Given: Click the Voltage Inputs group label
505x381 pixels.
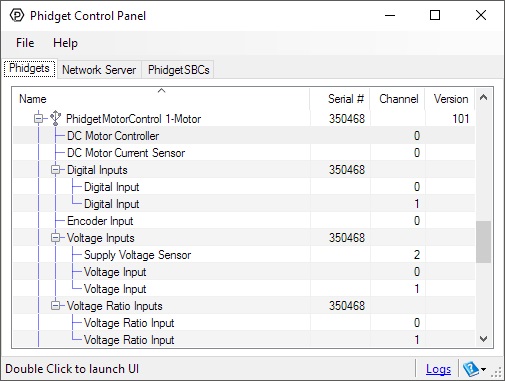Looking at the screenshot, I should point(100,238).
